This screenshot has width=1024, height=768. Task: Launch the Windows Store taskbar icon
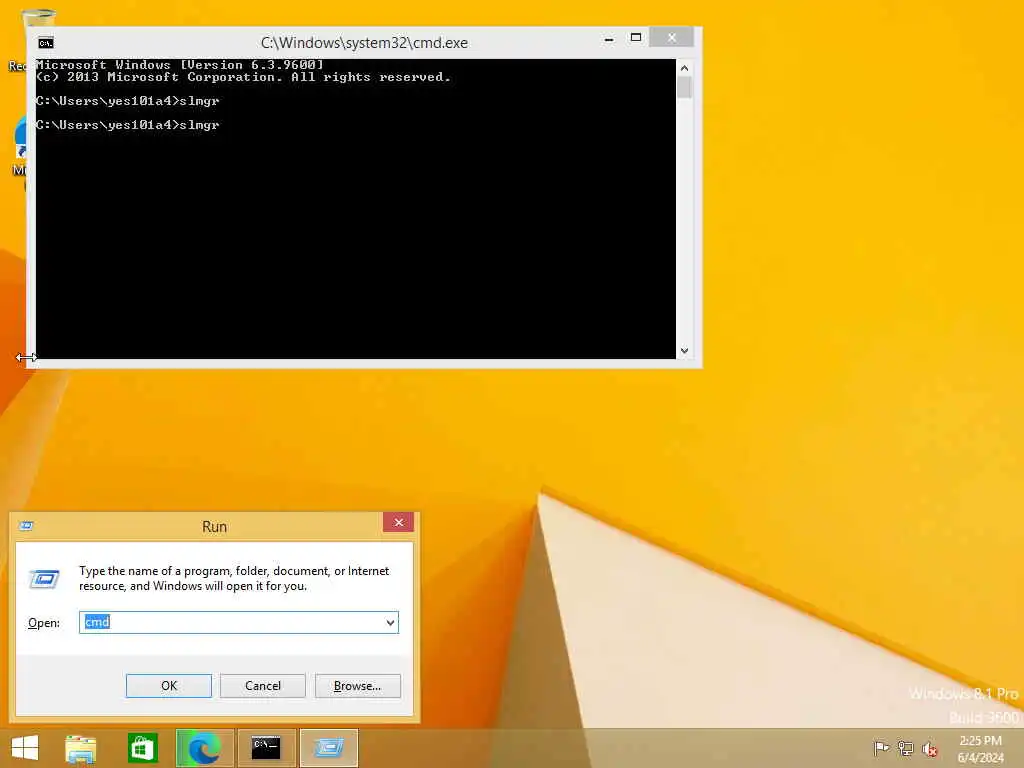click(142, 748)
